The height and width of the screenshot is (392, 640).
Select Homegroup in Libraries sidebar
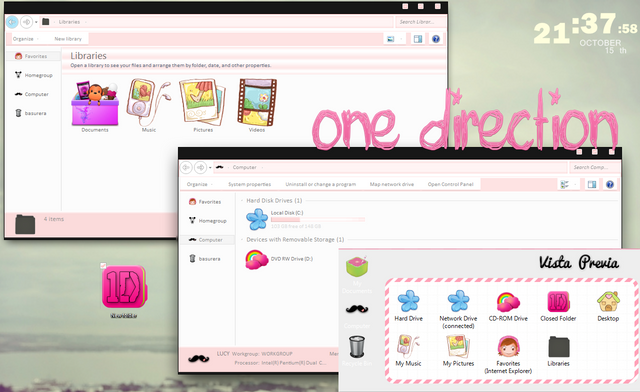[x=34, y=75]
